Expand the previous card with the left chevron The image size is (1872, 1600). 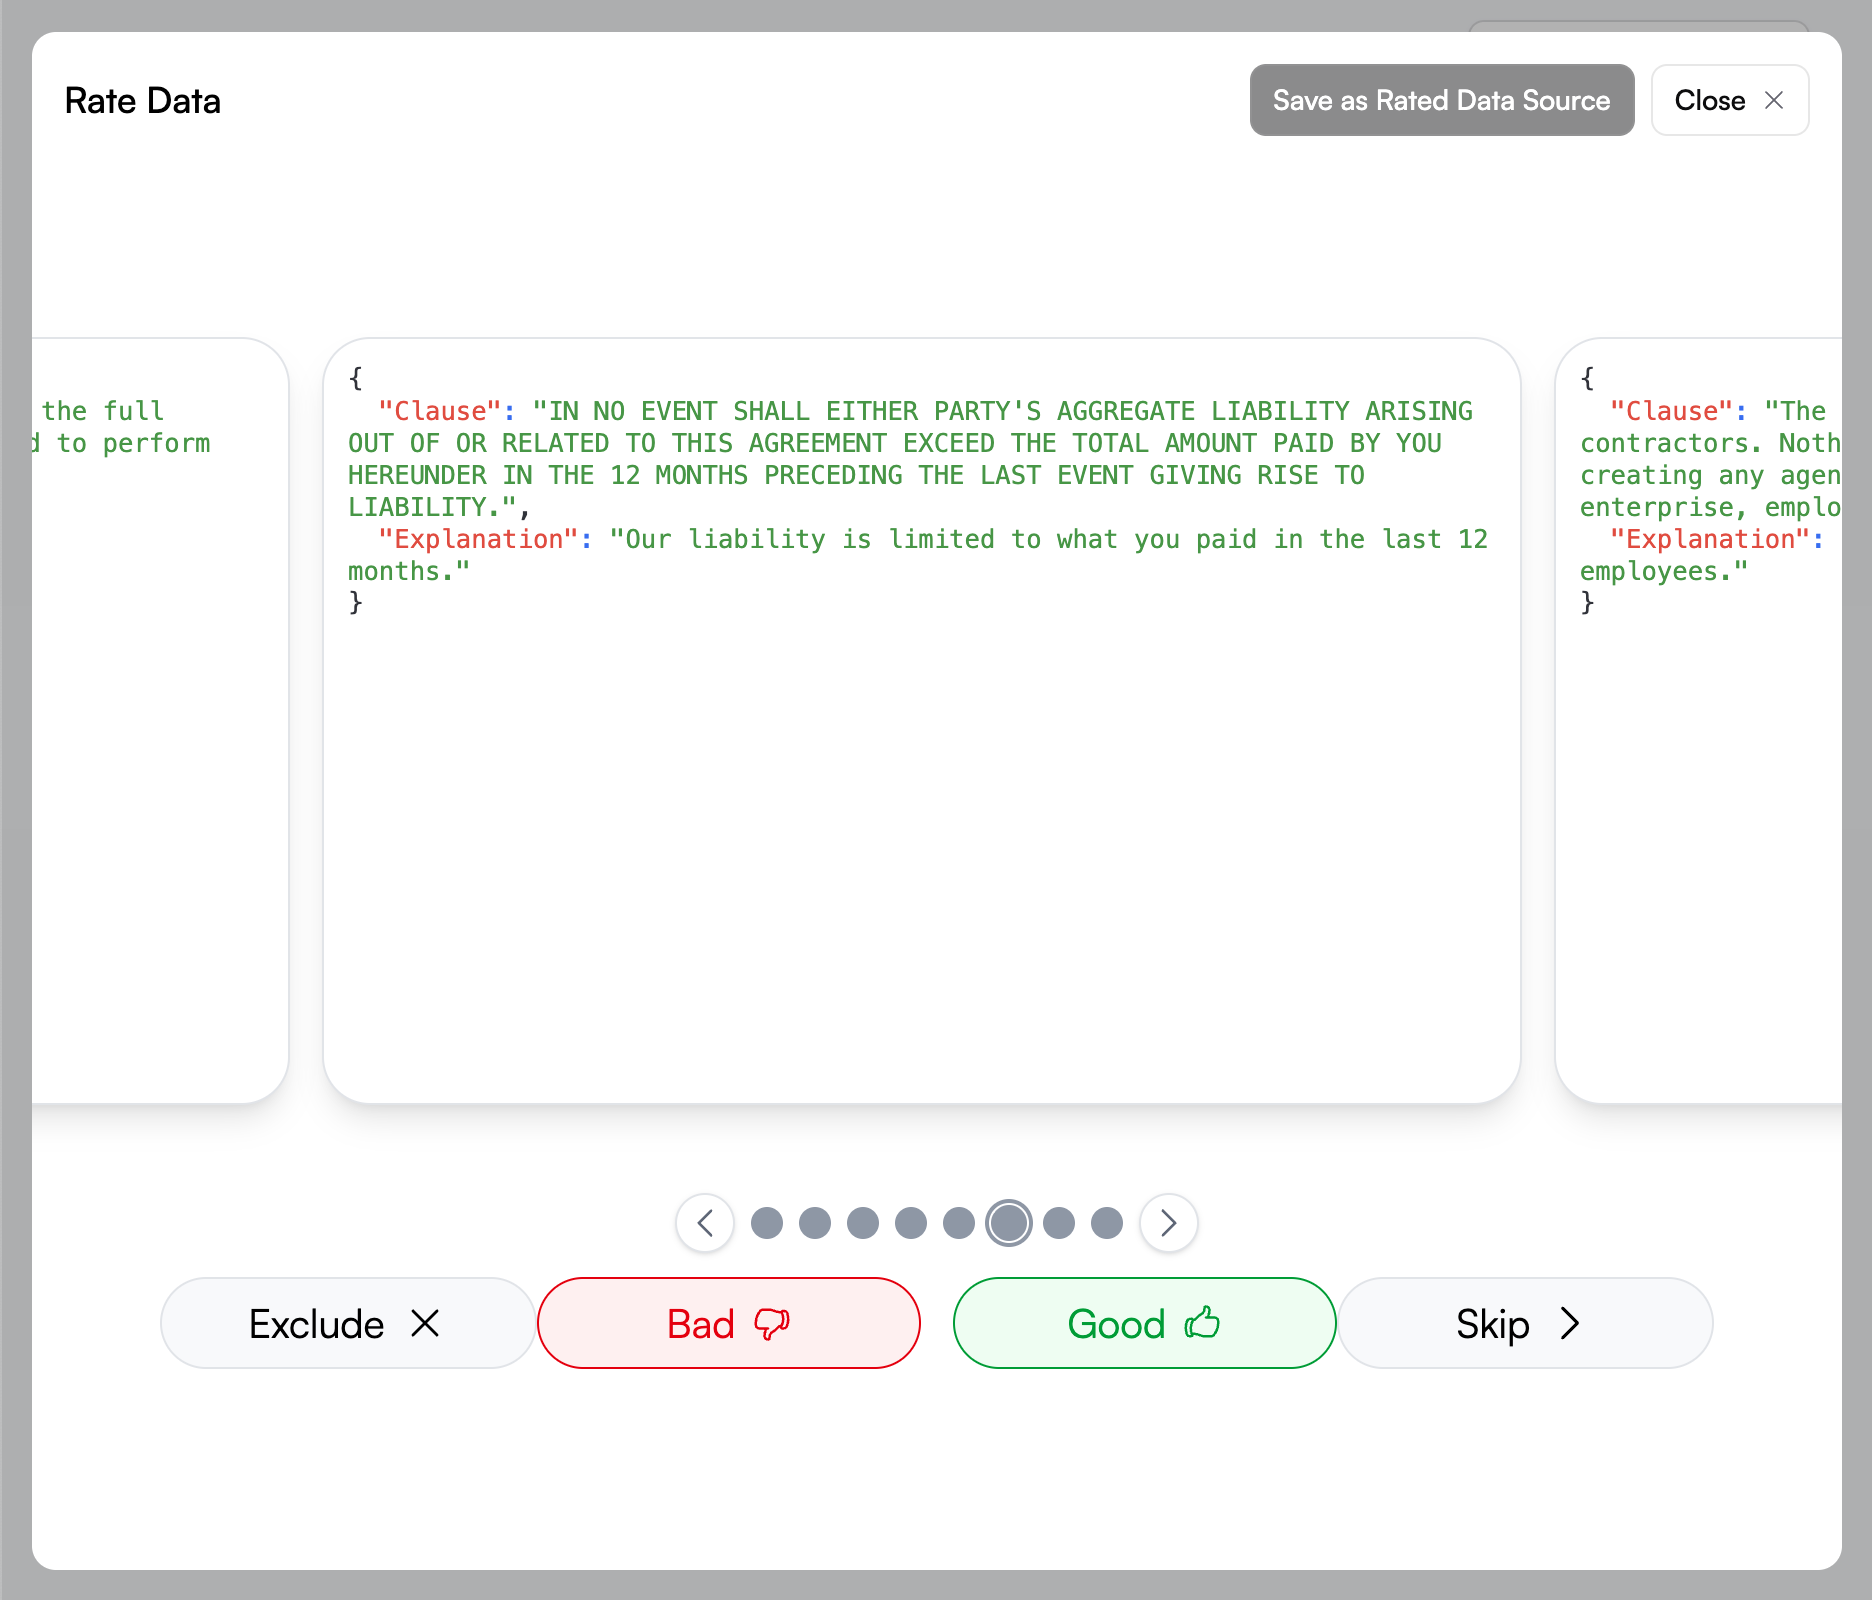coord(705,1222)
